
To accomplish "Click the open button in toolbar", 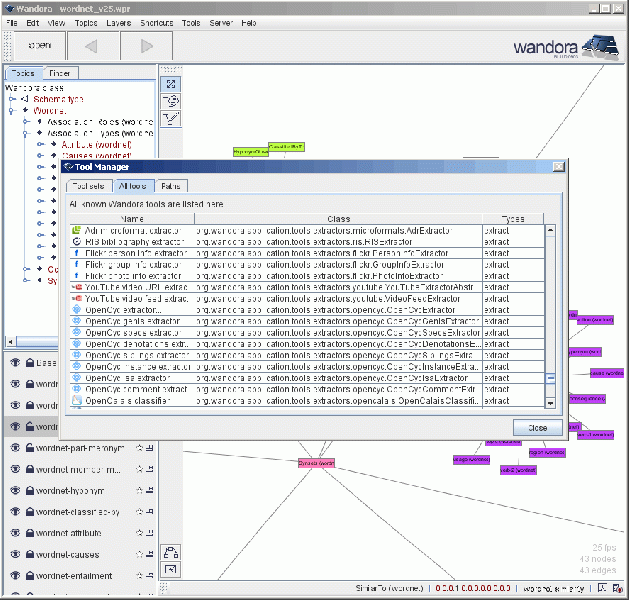I will (x=39, y=45).
